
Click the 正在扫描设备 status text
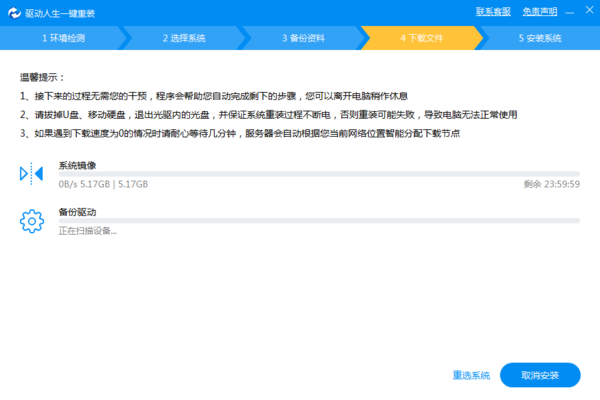(87, 231)
